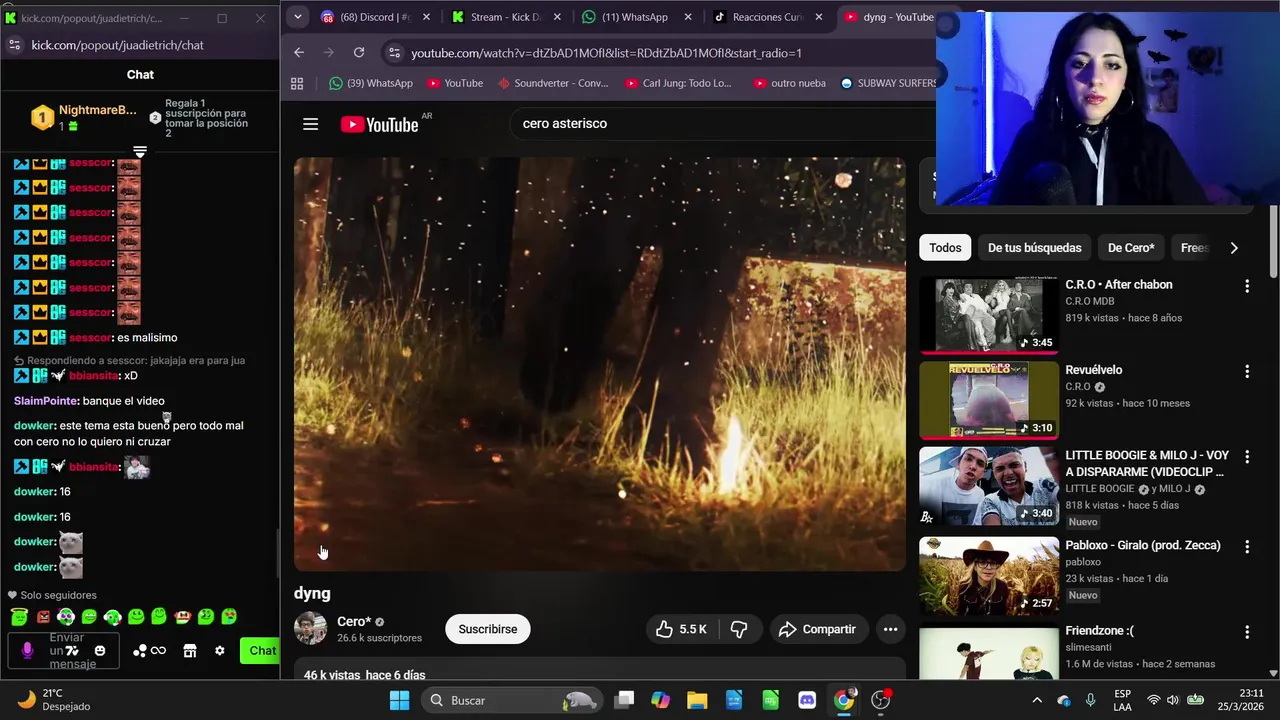Open more options for Friendzone video
Screen dimensions: 1280x720
coord(1247,633)
